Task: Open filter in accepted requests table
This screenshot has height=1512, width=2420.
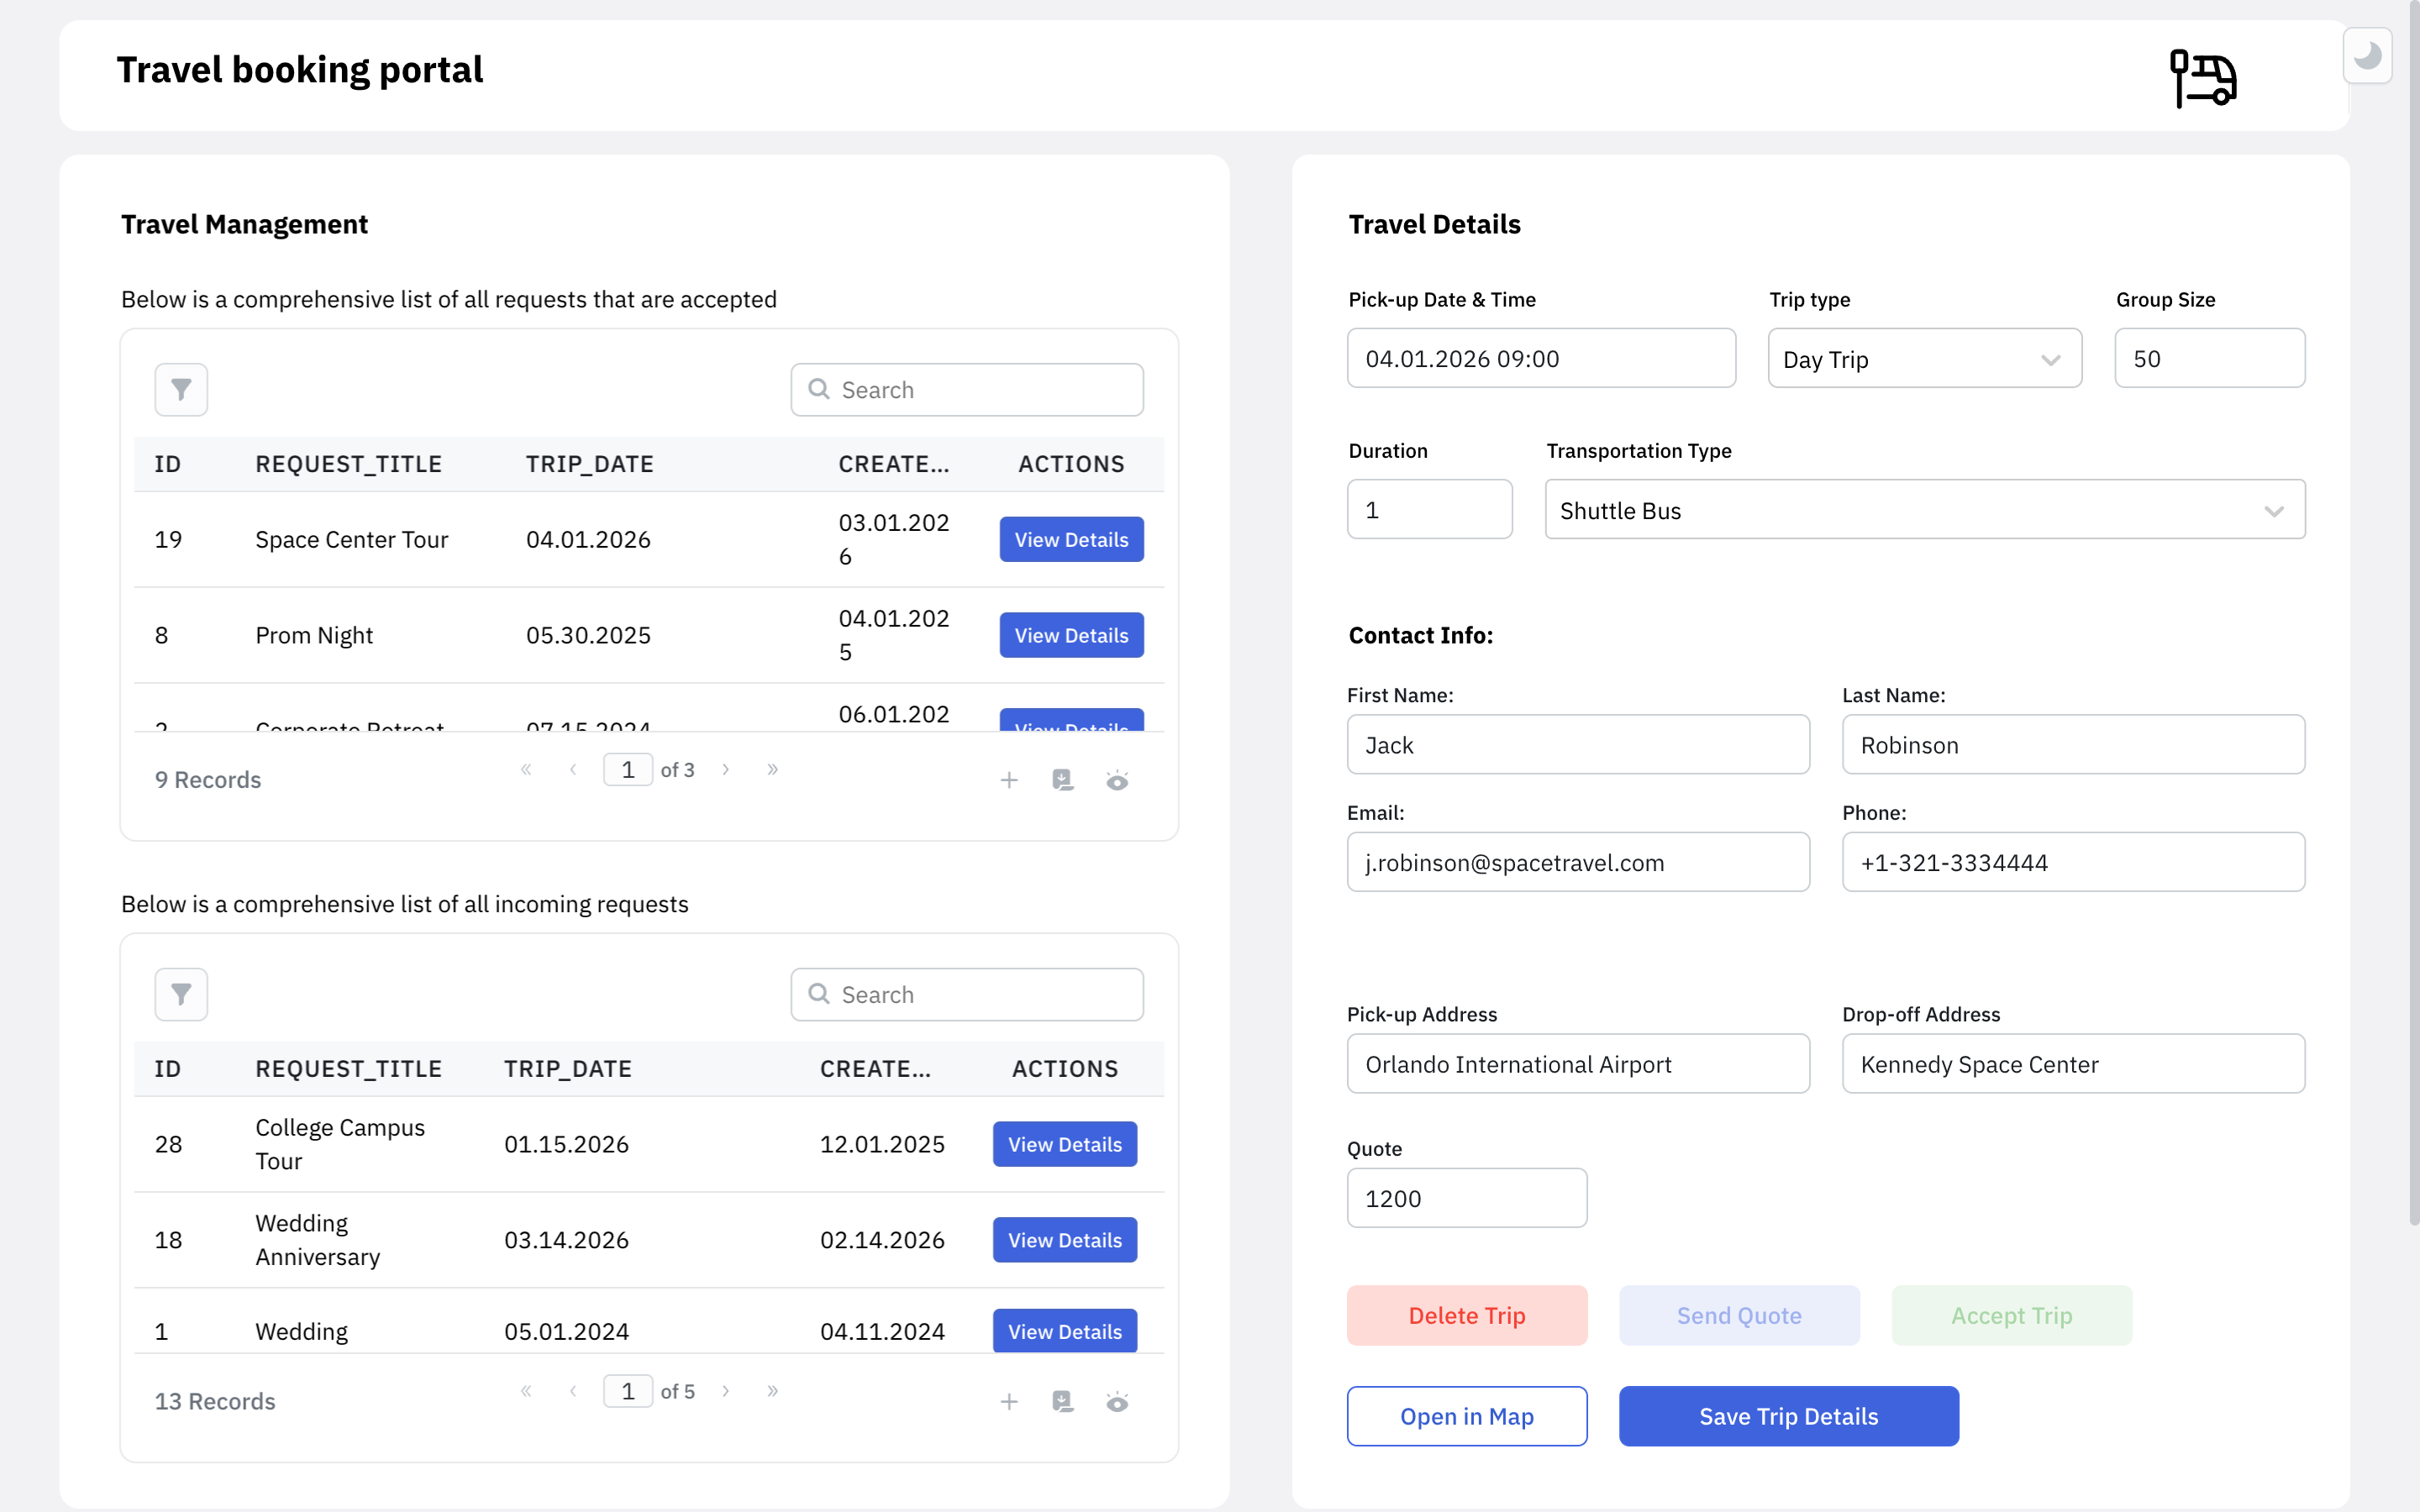Action: [x=181, y=390]
